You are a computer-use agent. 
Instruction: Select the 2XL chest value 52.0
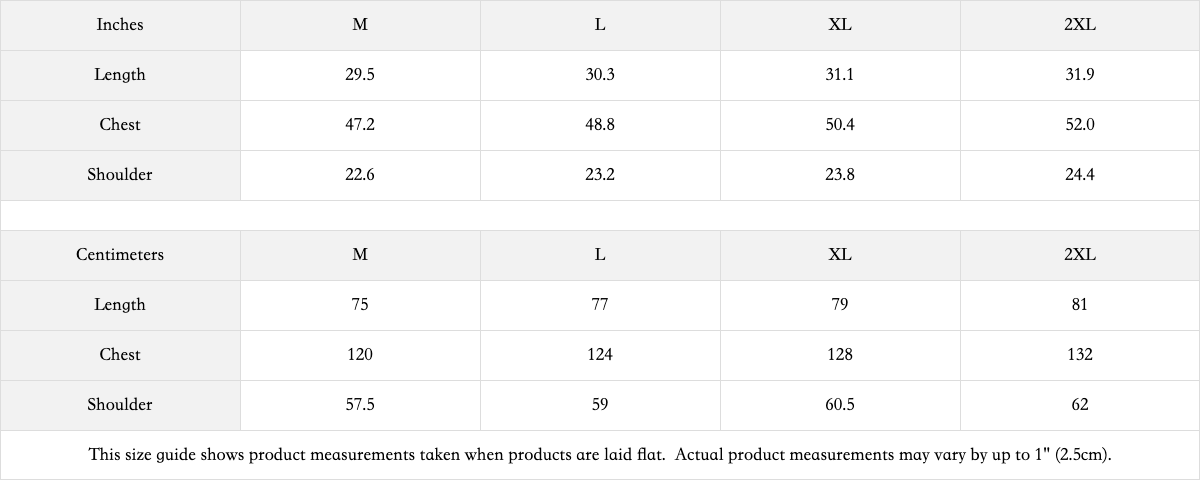click(x=1080, y=125)
